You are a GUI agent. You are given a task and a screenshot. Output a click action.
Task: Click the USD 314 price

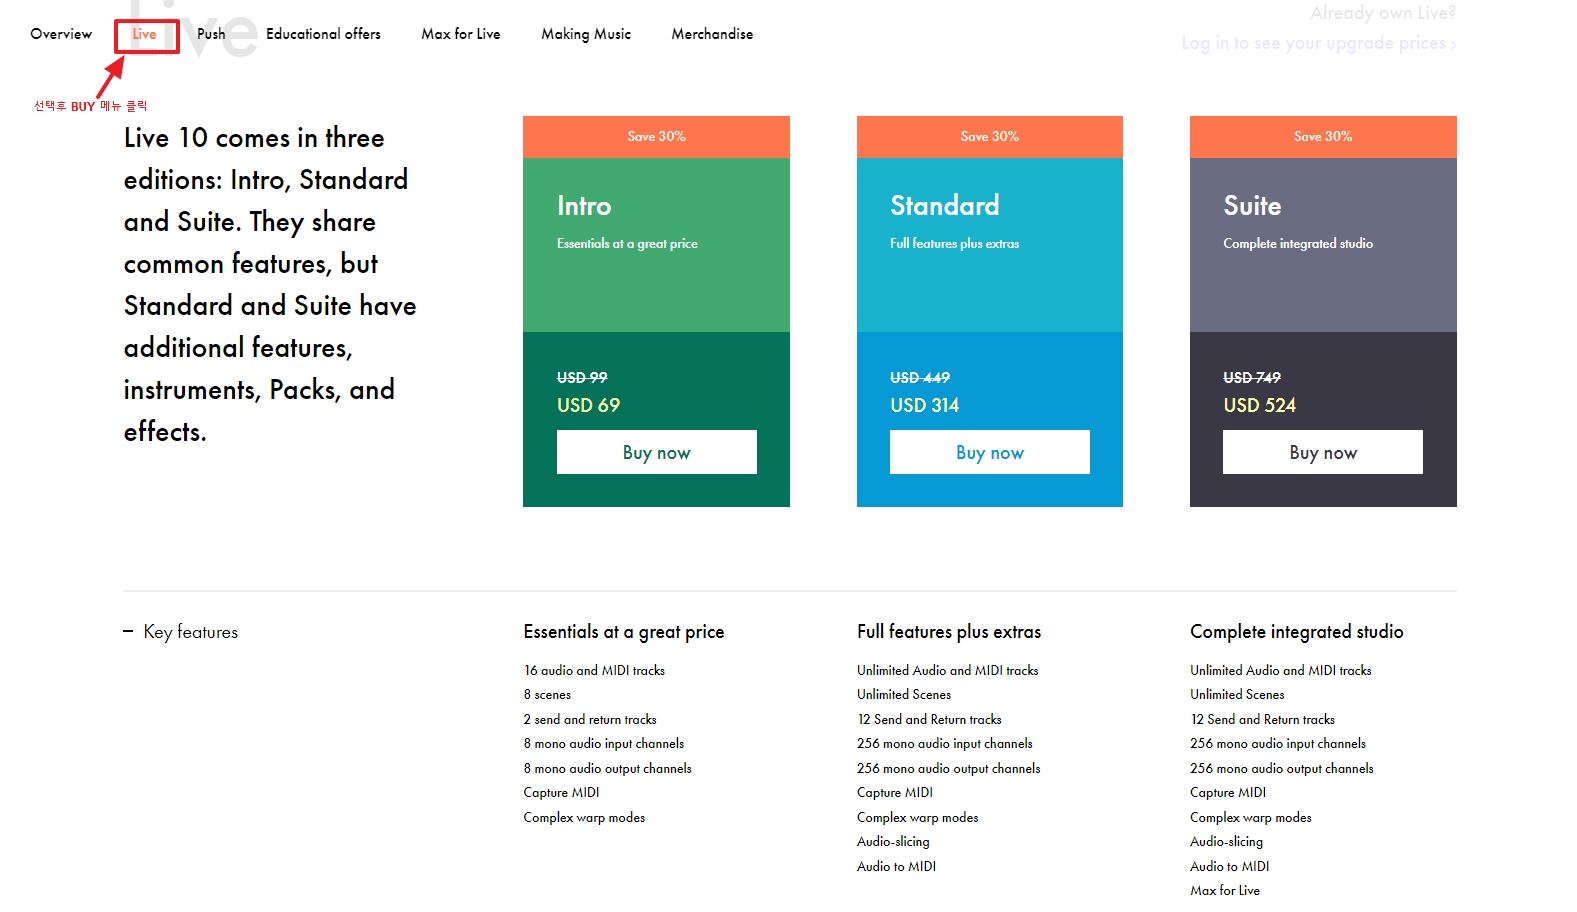tap(925, 405)
